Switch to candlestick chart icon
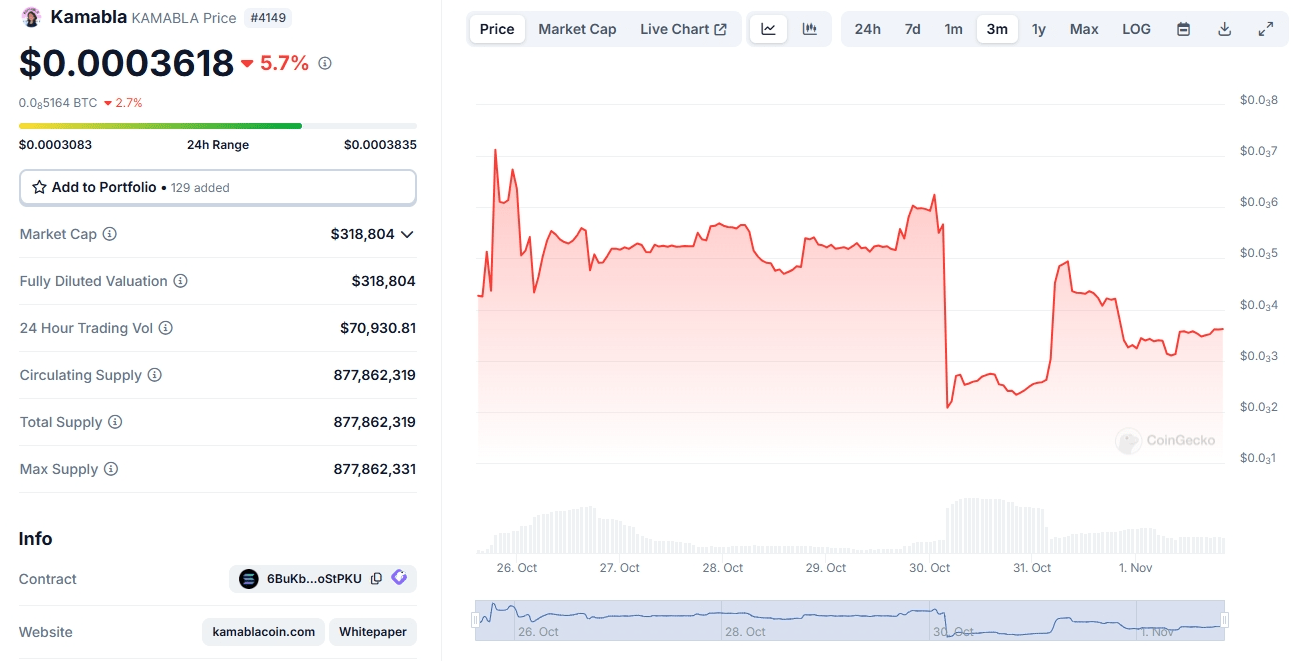This screenshot has height=661, width=1306. [x=810, y=29]
